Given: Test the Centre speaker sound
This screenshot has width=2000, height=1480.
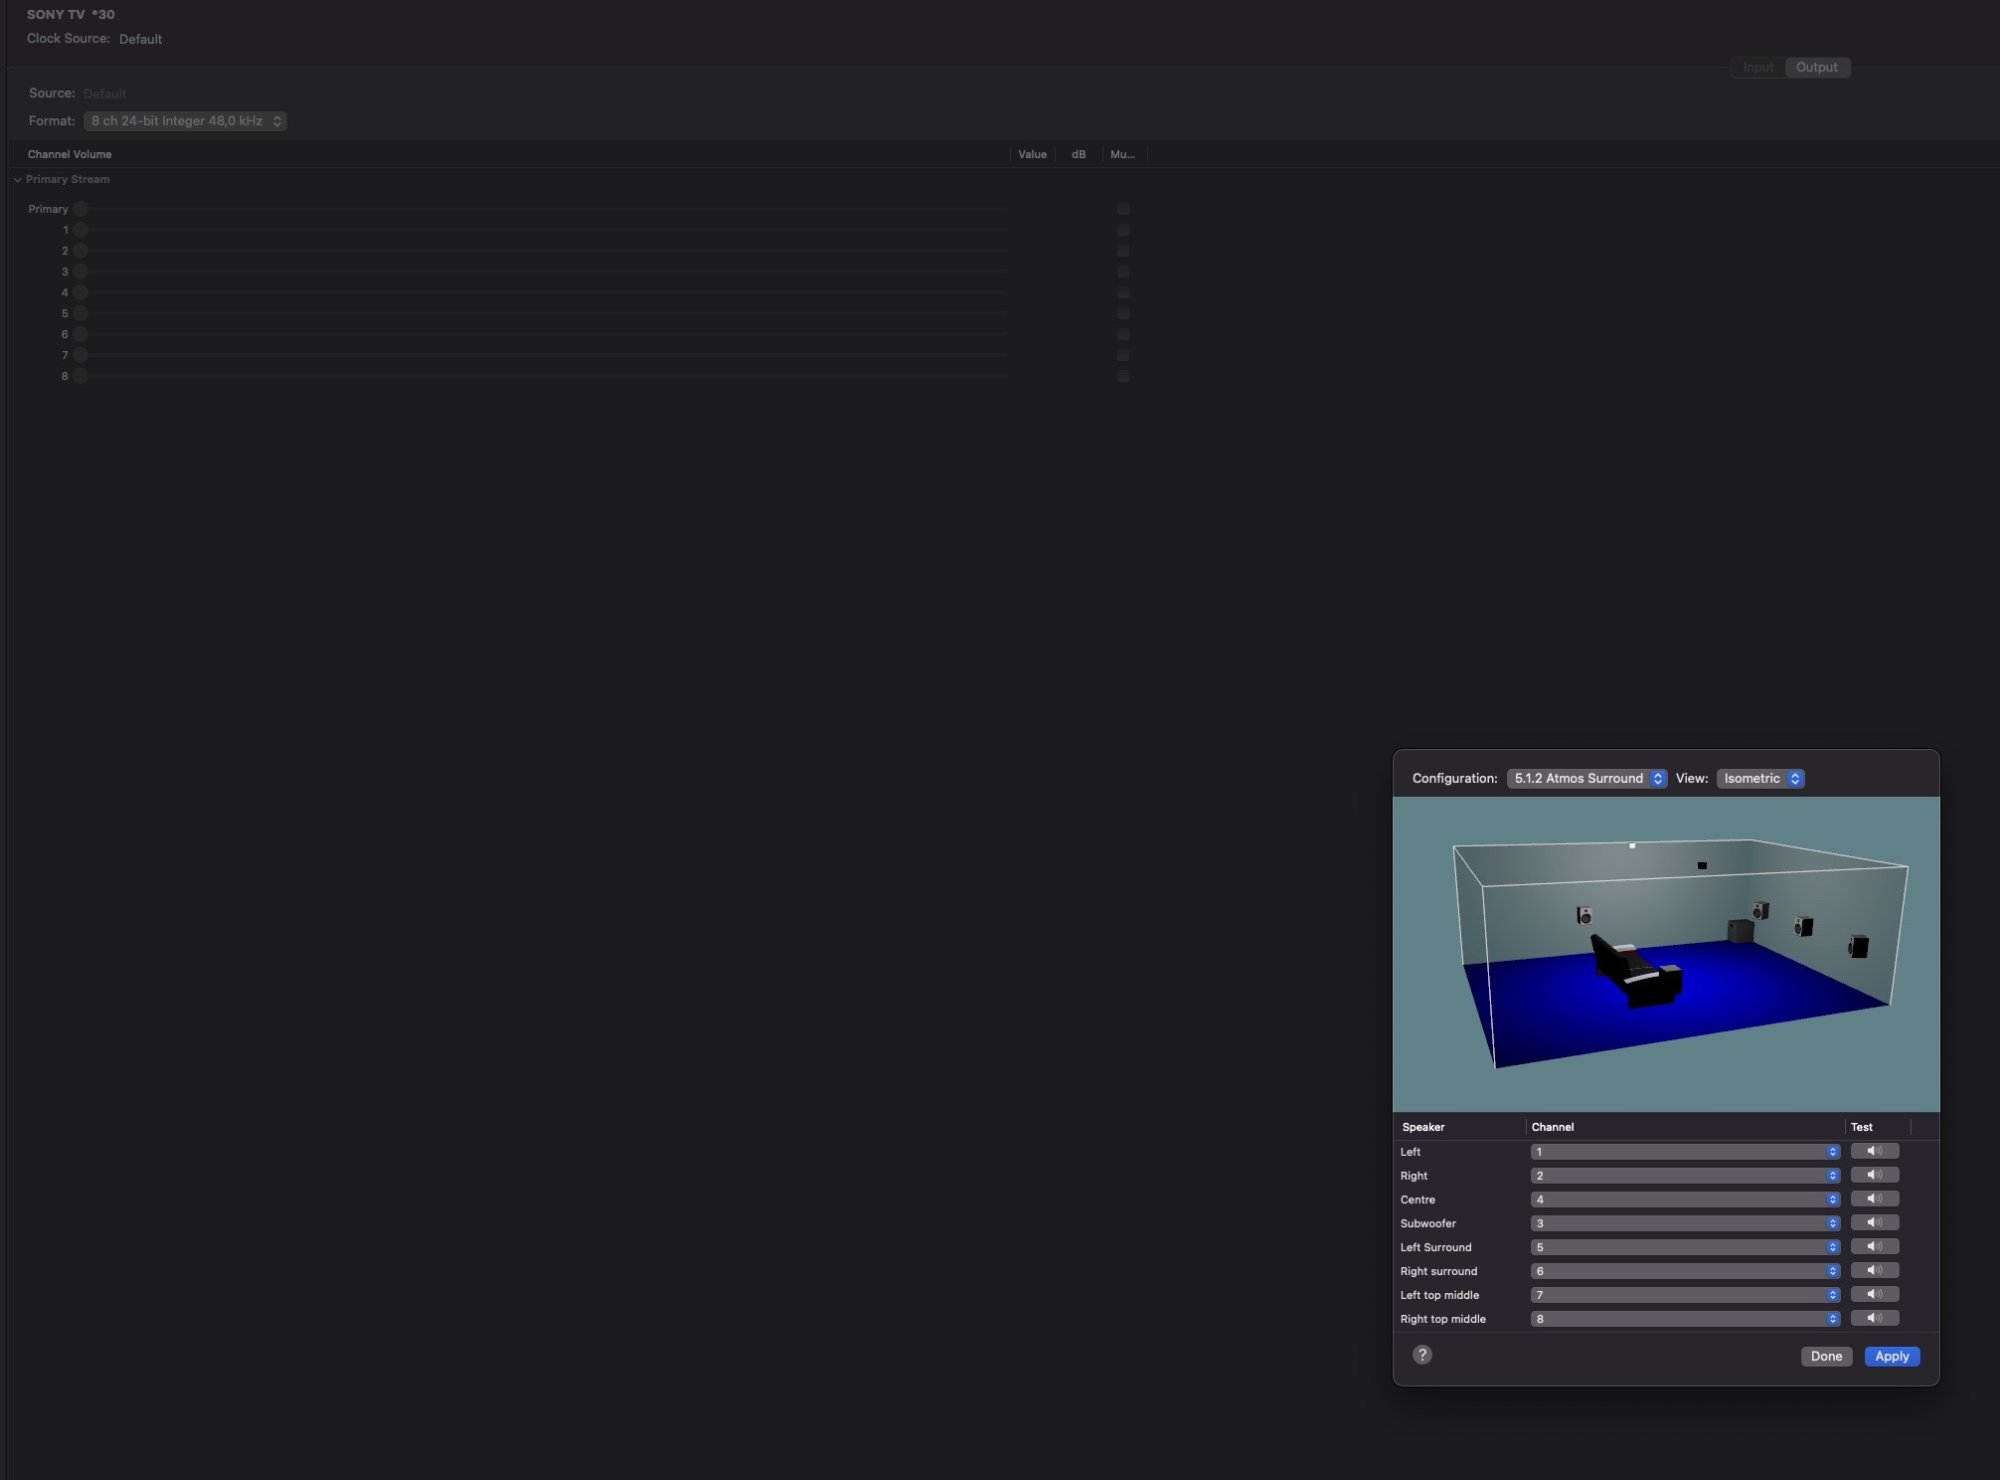Looking at the screenshot, I should [1874, 1199].
